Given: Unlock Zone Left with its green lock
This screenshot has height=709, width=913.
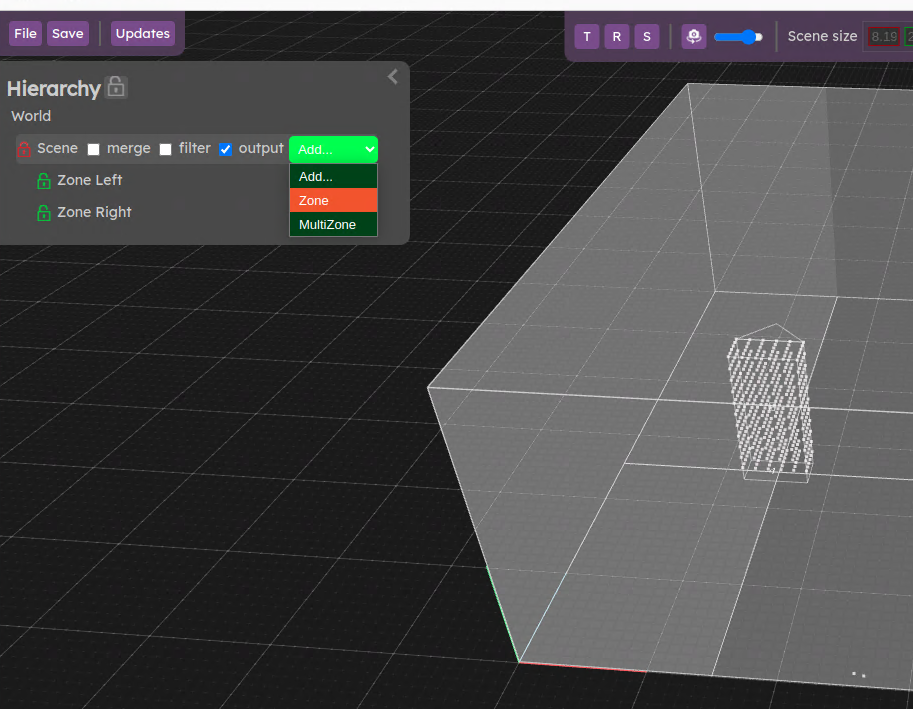Looking at the screenshot, I should [44, 181].
